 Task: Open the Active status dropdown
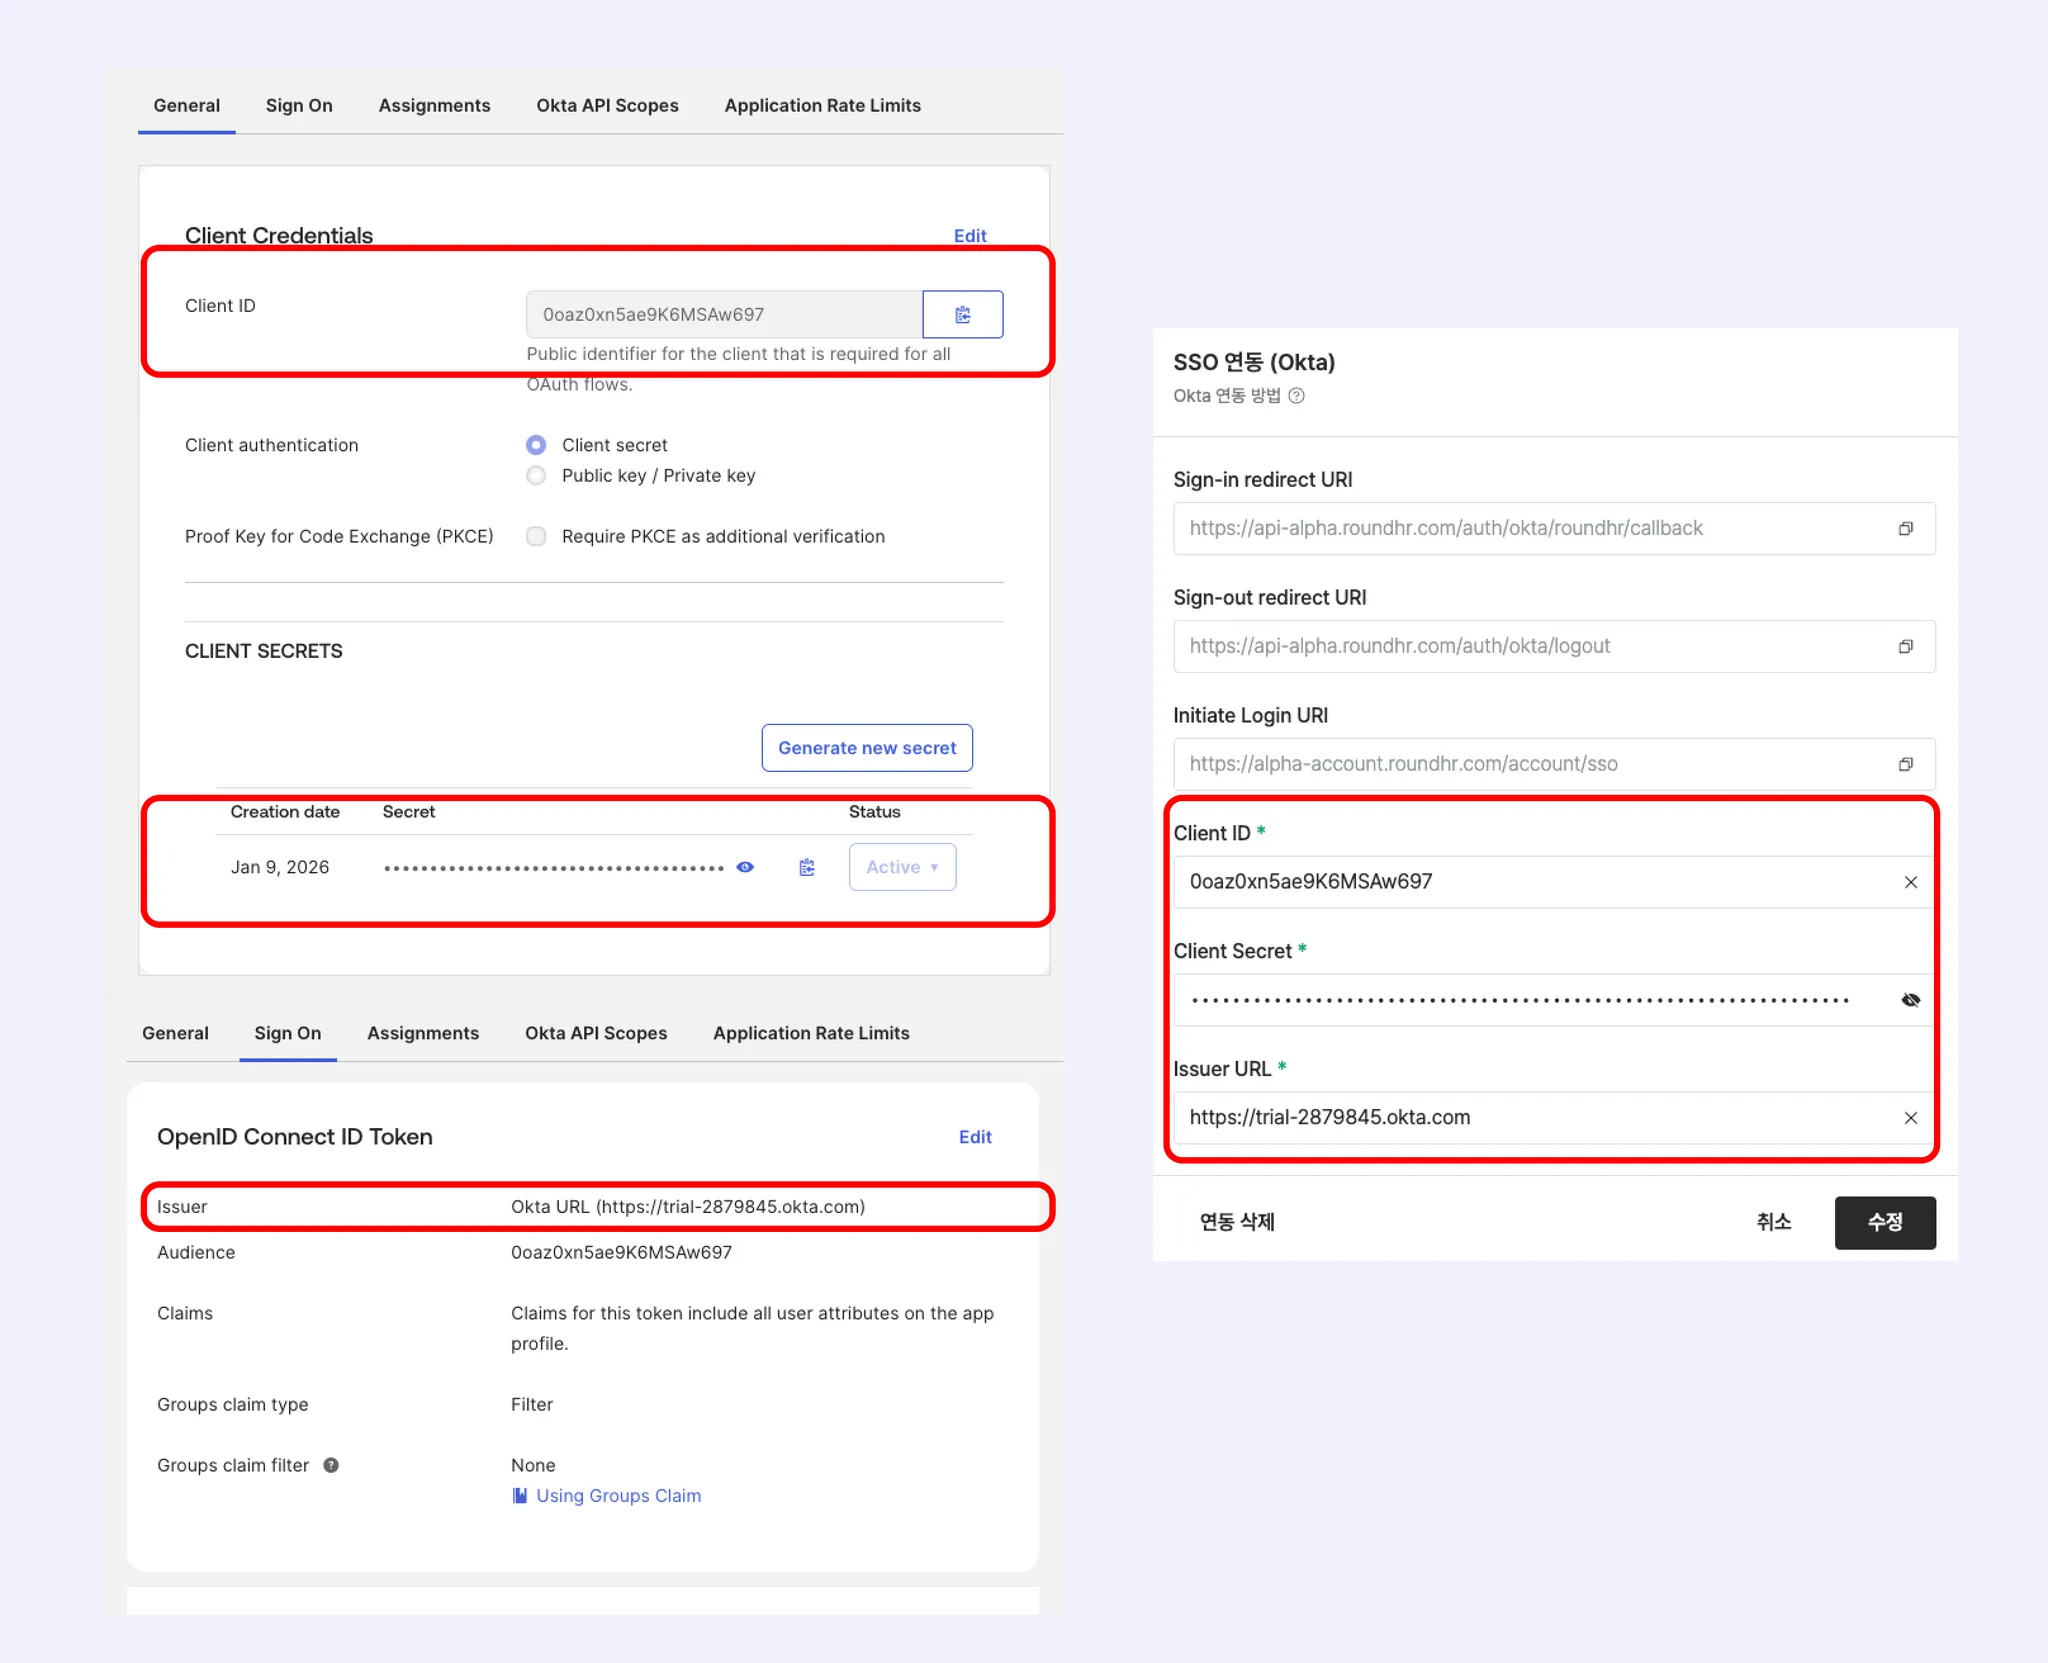902,867
